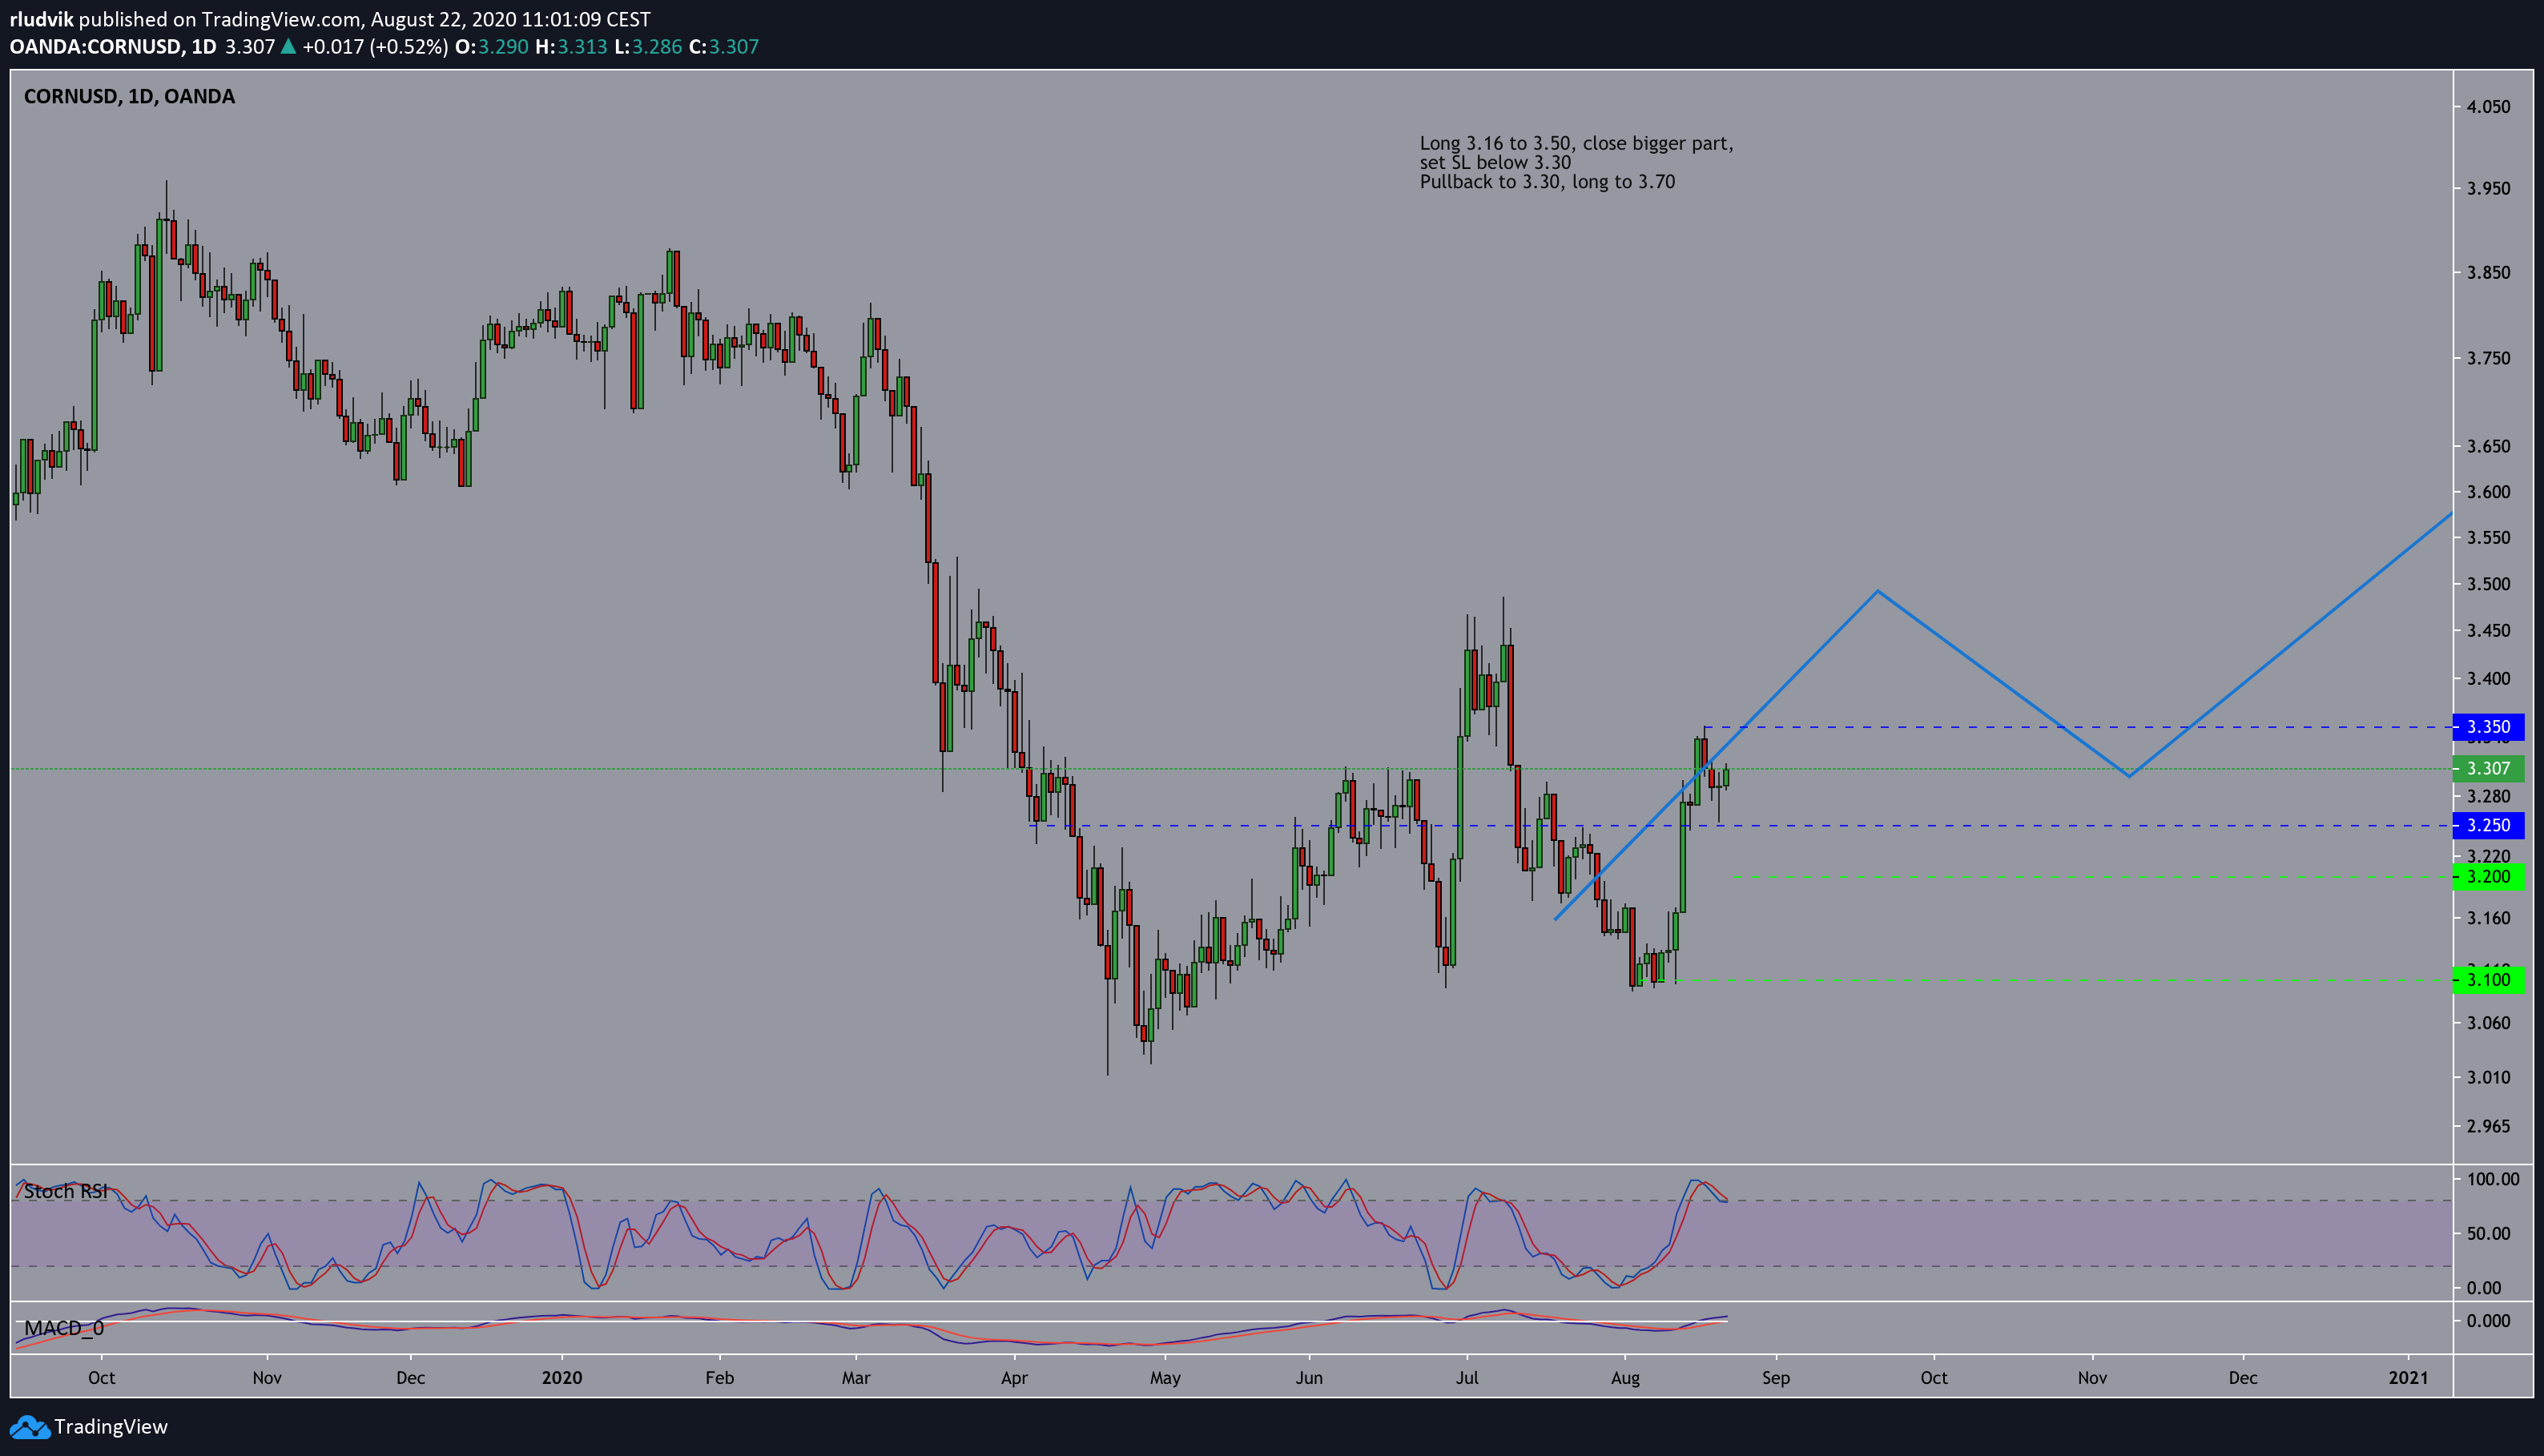Click the TradingView.com text in the header
Image resolution: width=2544 pixels, height=1456 pixels.
[280, 19]
